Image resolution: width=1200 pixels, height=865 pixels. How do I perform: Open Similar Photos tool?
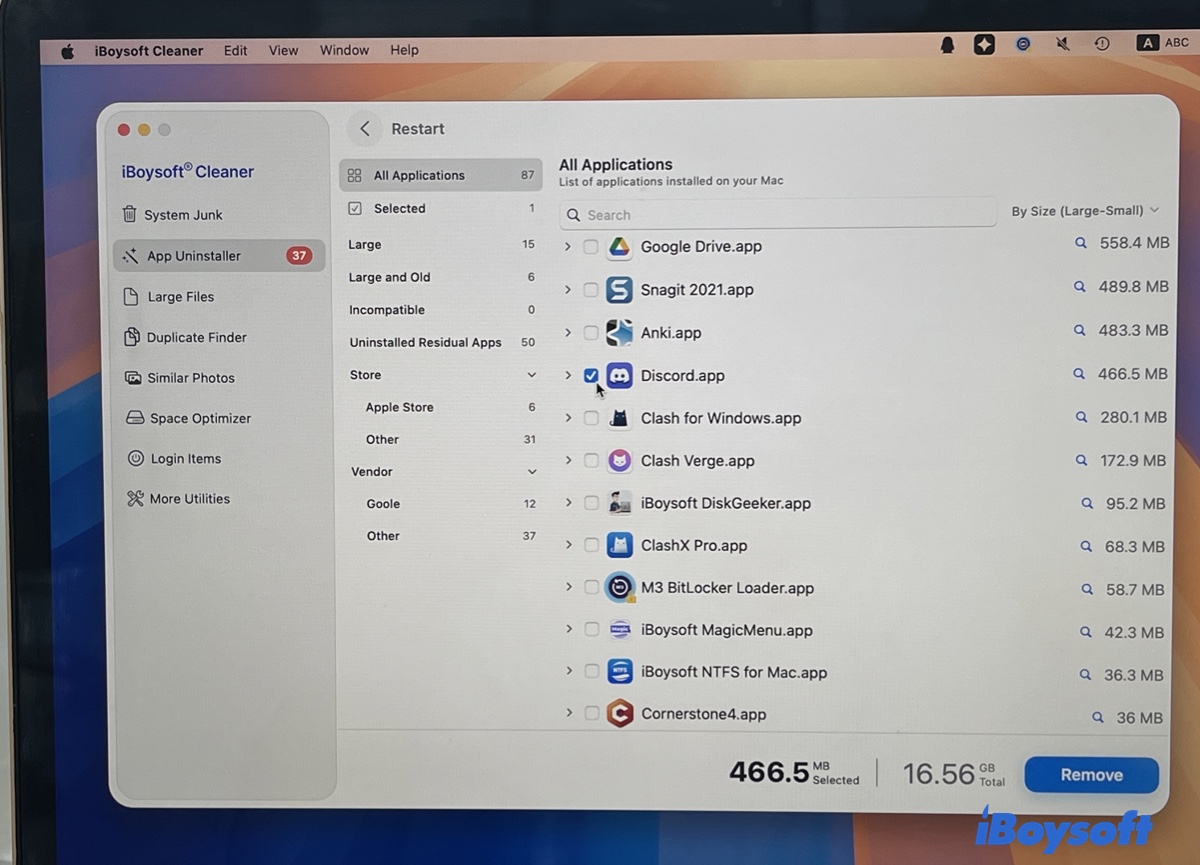(179, 378)
